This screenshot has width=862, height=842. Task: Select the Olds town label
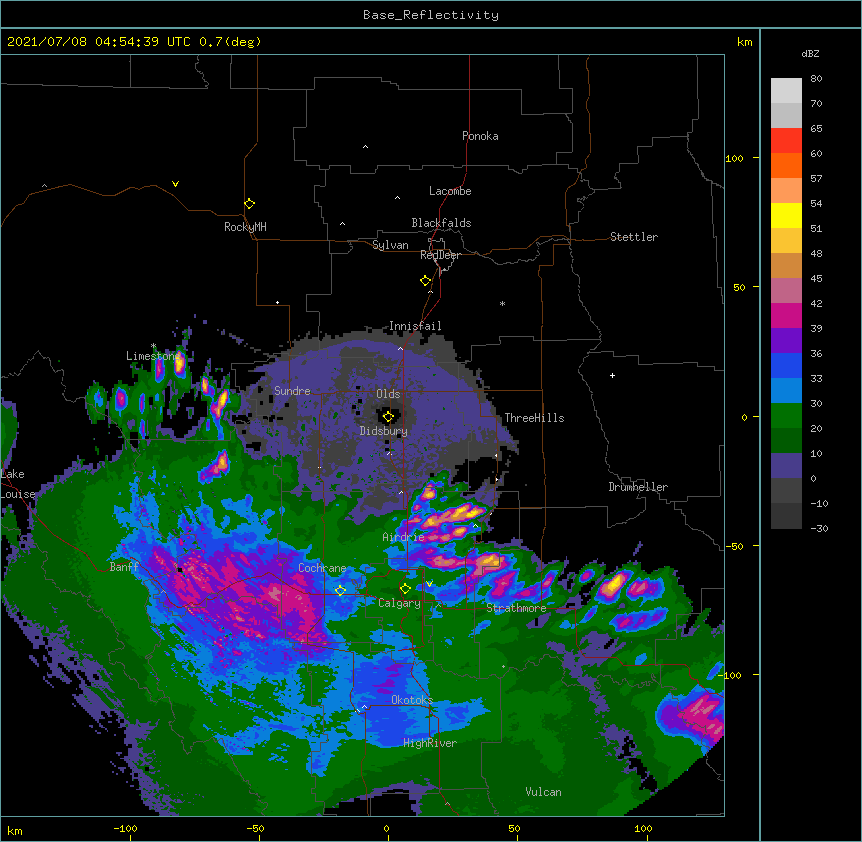tap(388, 394)
